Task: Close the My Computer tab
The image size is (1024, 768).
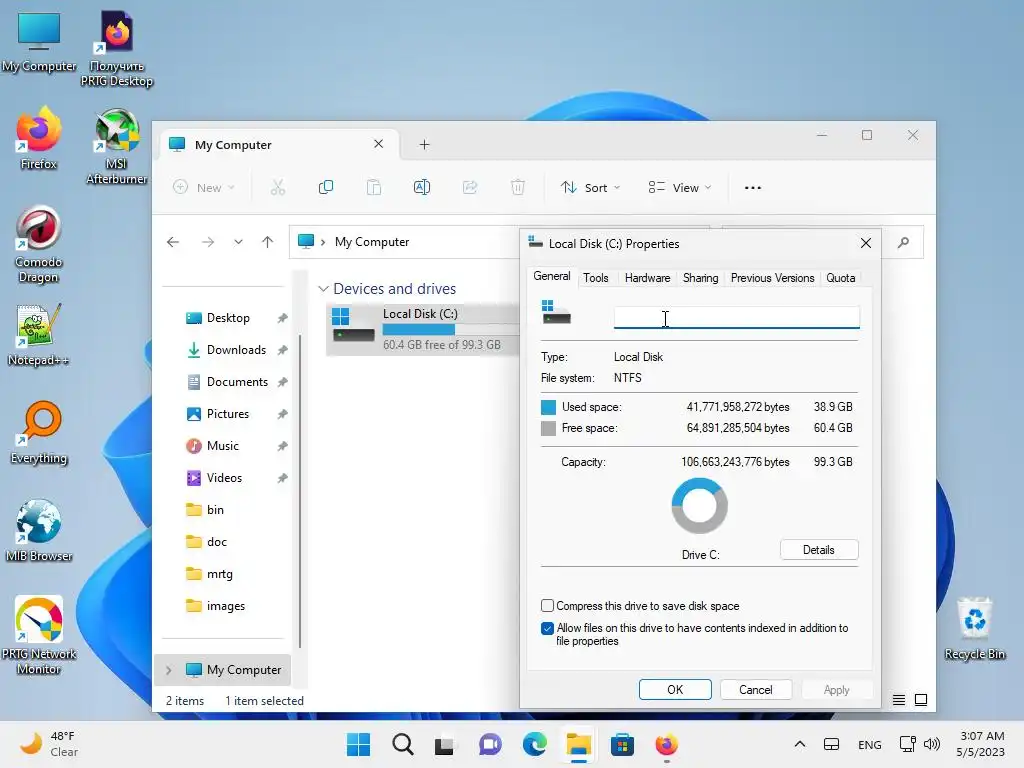Action: [378, 144]
